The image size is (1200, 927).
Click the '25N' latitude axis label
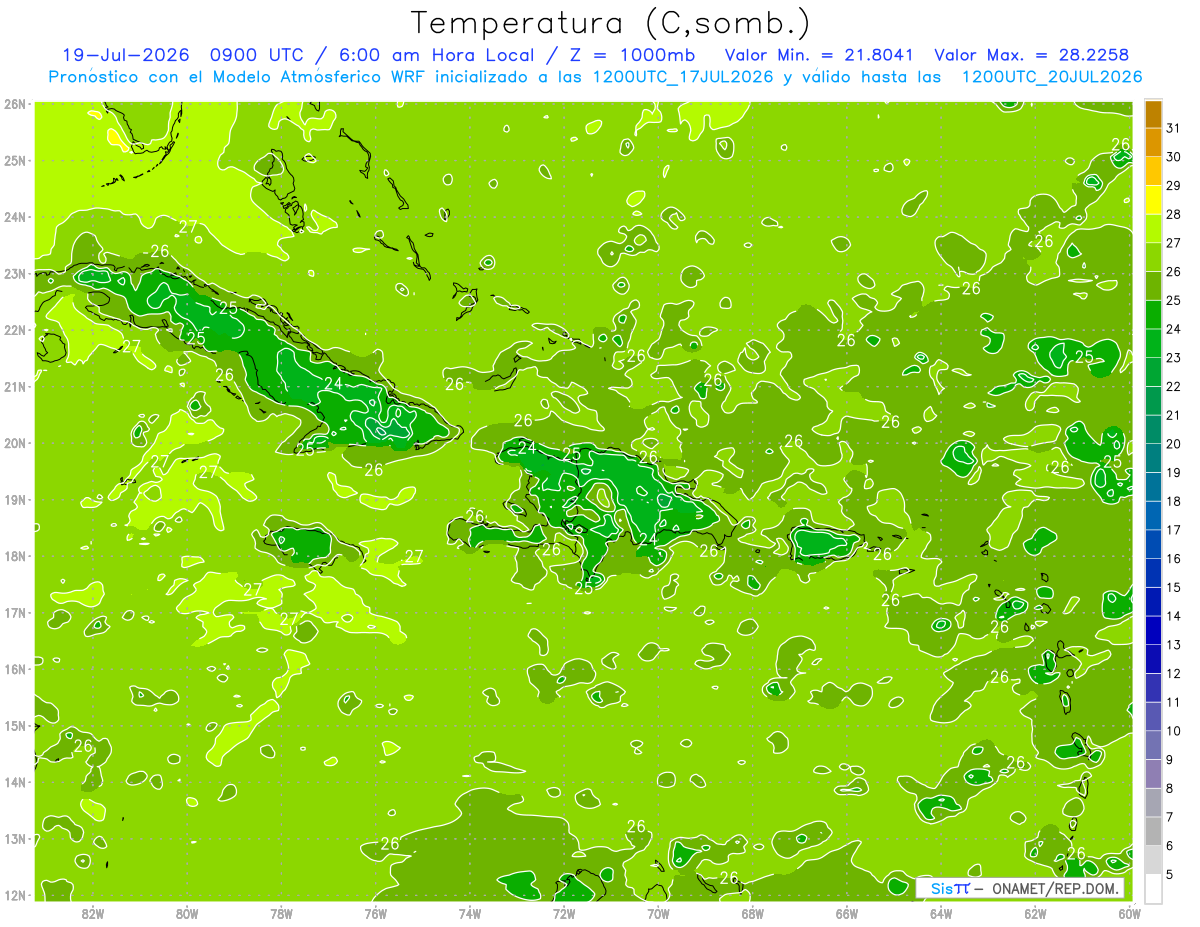(x=15, y=160)
